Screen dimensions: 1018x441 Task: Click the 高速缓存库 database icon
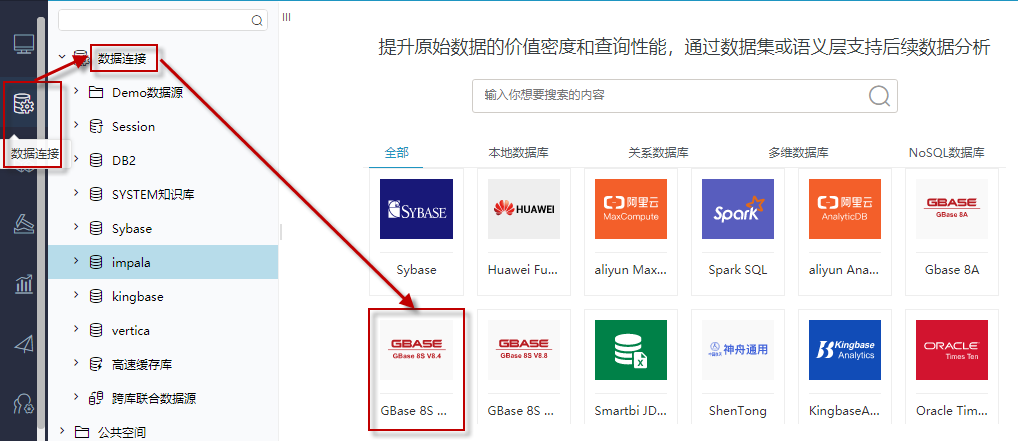(96, 364)
